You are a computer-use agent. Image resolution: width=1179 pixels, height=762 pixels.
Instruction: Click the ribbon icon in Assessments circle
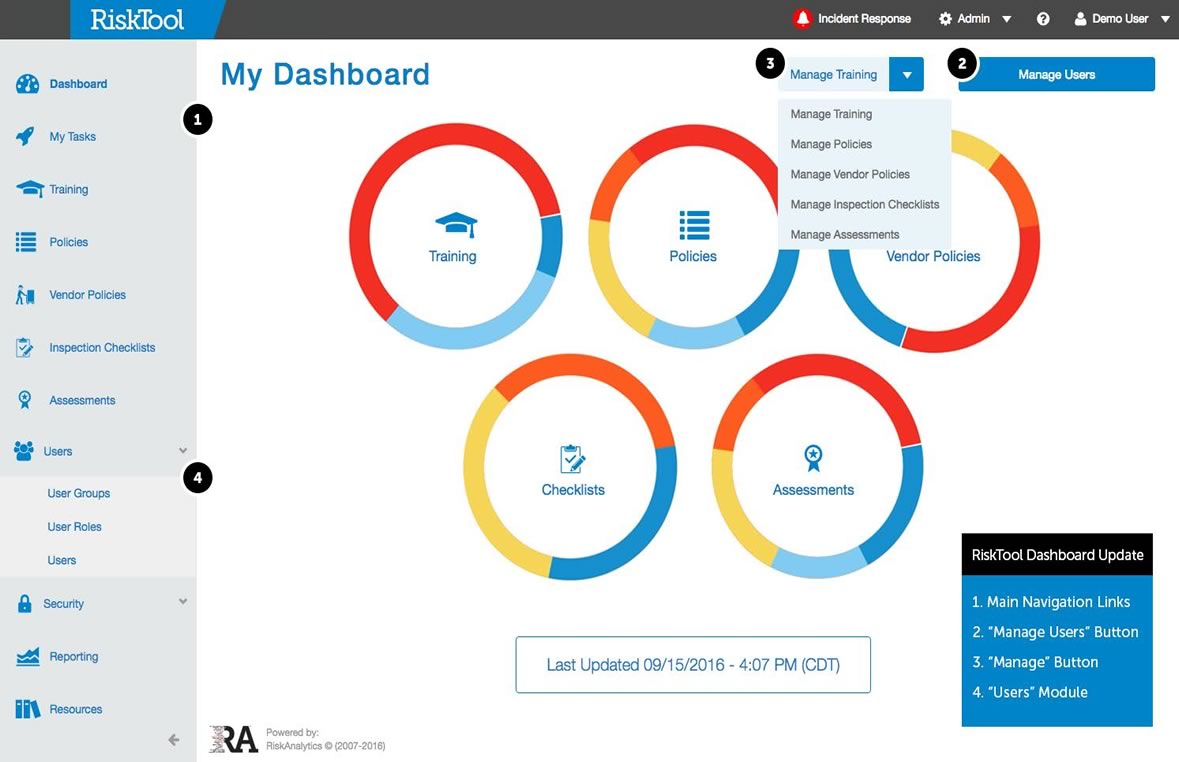tap(813, 458)
